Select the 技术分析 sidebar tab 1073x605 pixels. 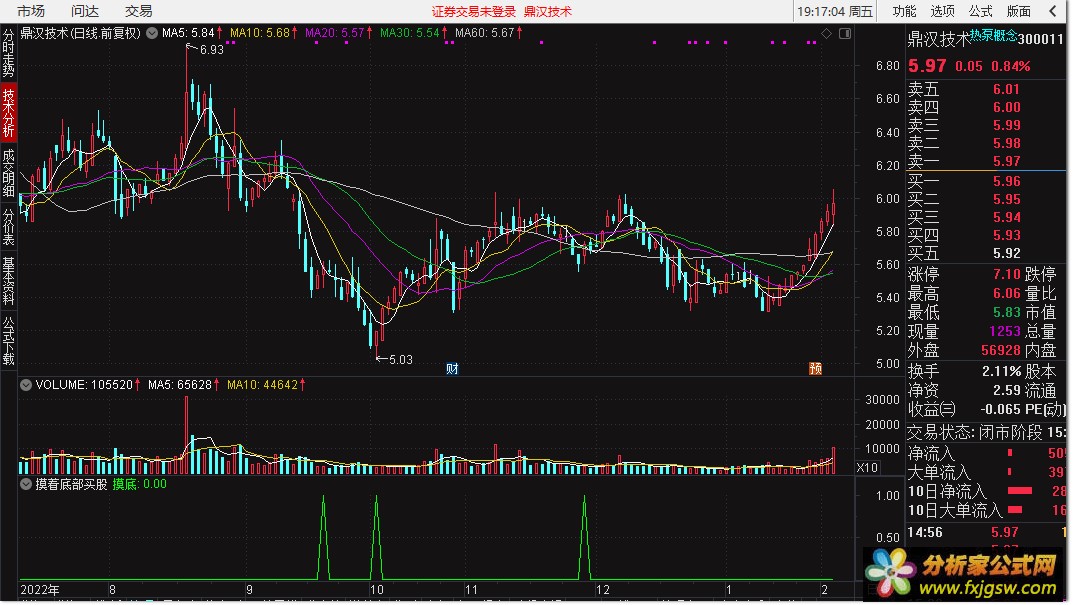pyautogui.click(x=8, y=113)
